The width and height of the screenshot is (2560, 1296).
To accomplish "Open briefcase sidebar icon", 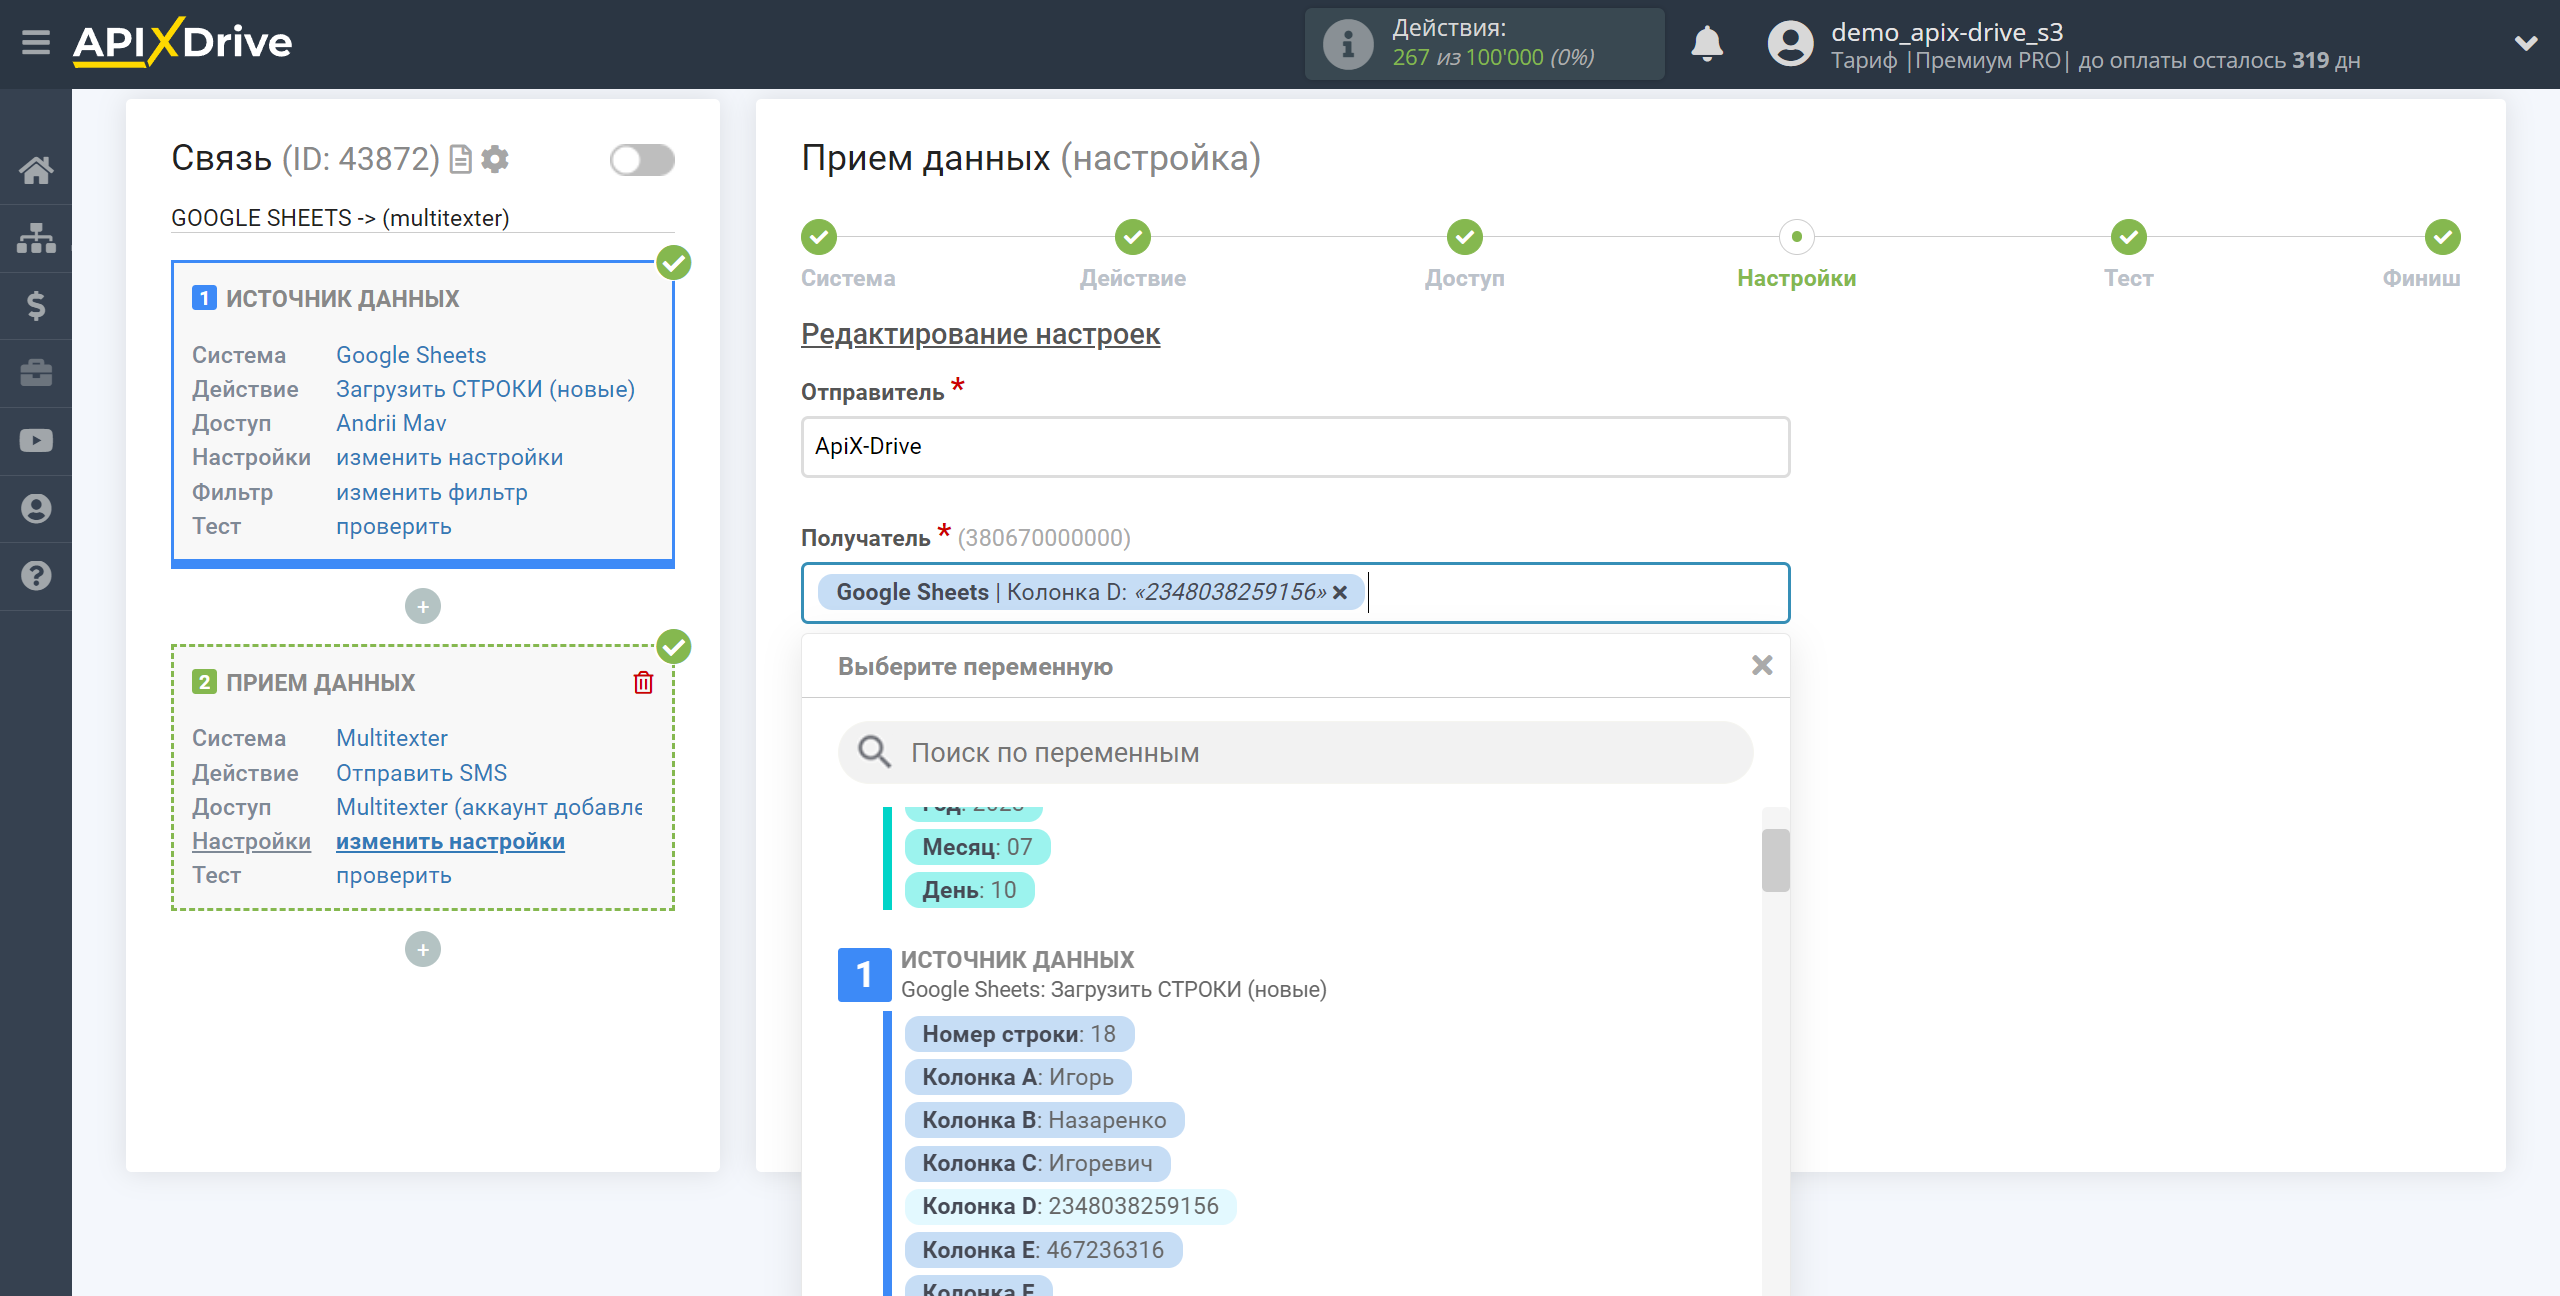I will pos(36,373).
